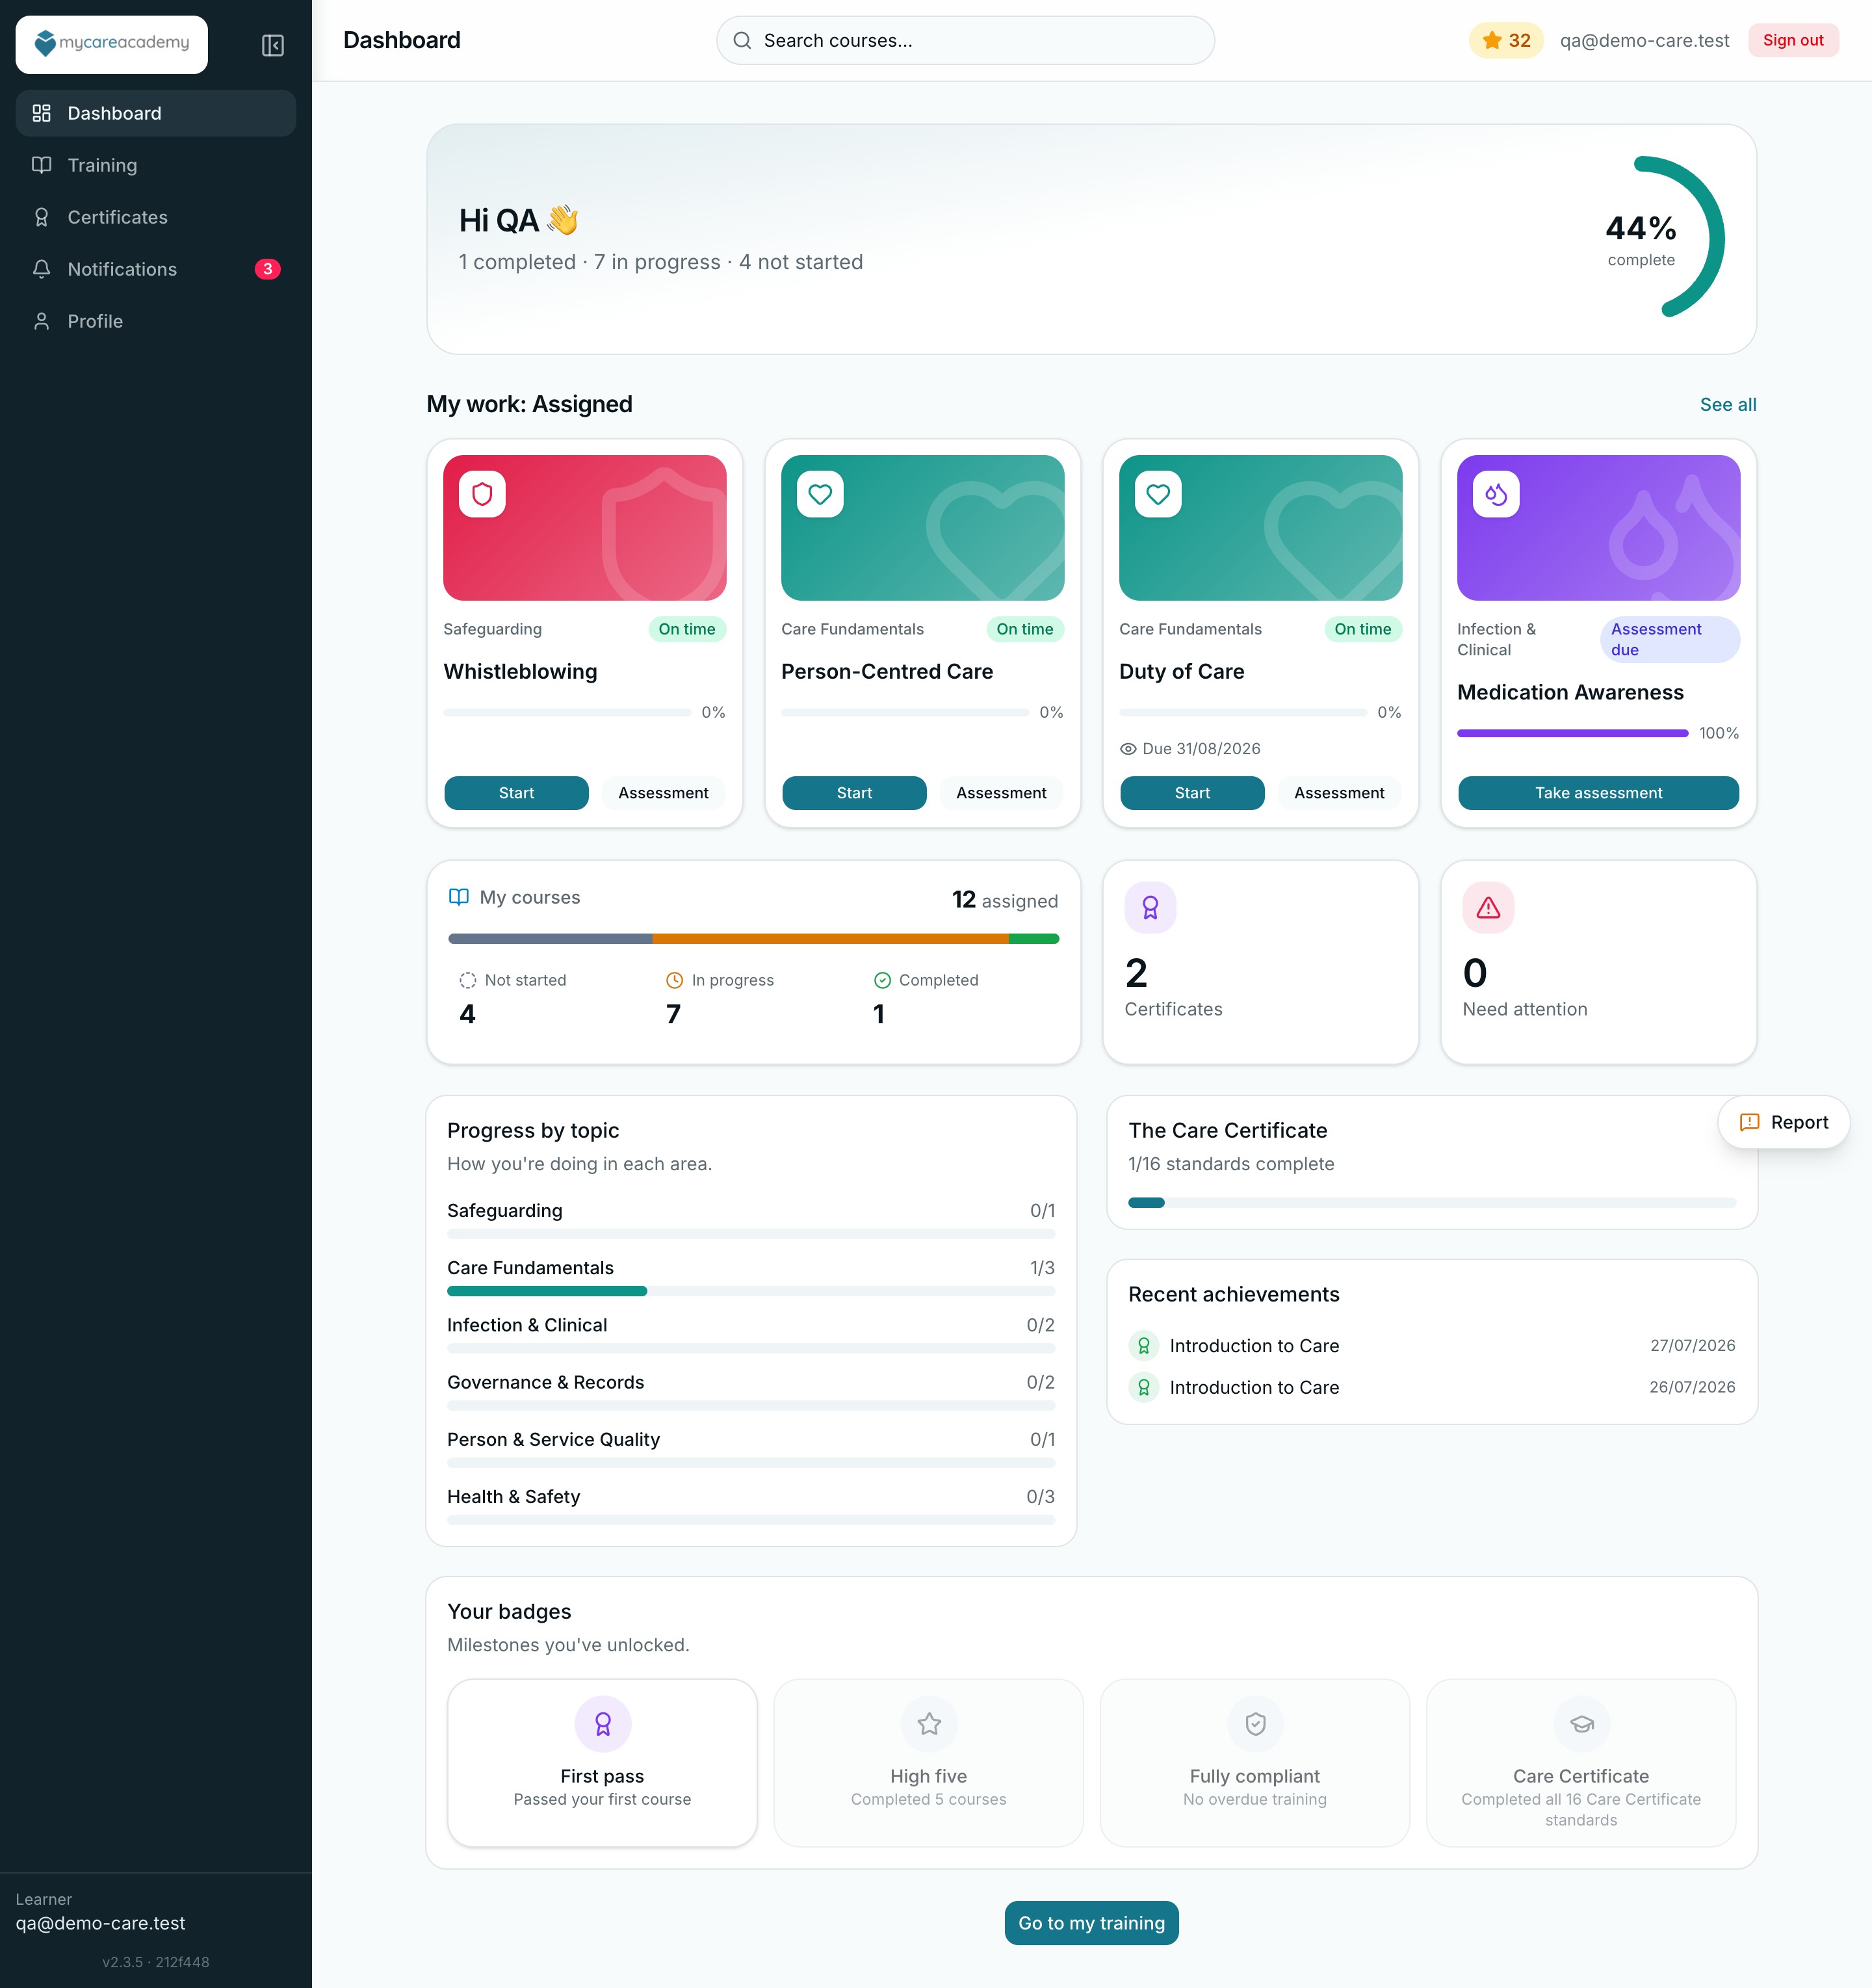The height and width of the screenshot is (1988, 1872).
Task: Click the book icon beside My courses
Action: click(x=459, y=897)
